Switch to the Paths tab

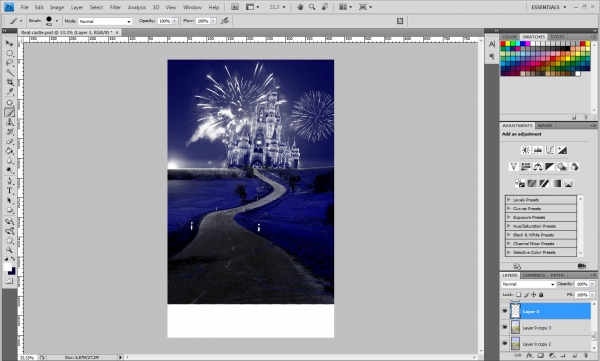point(557,275)
